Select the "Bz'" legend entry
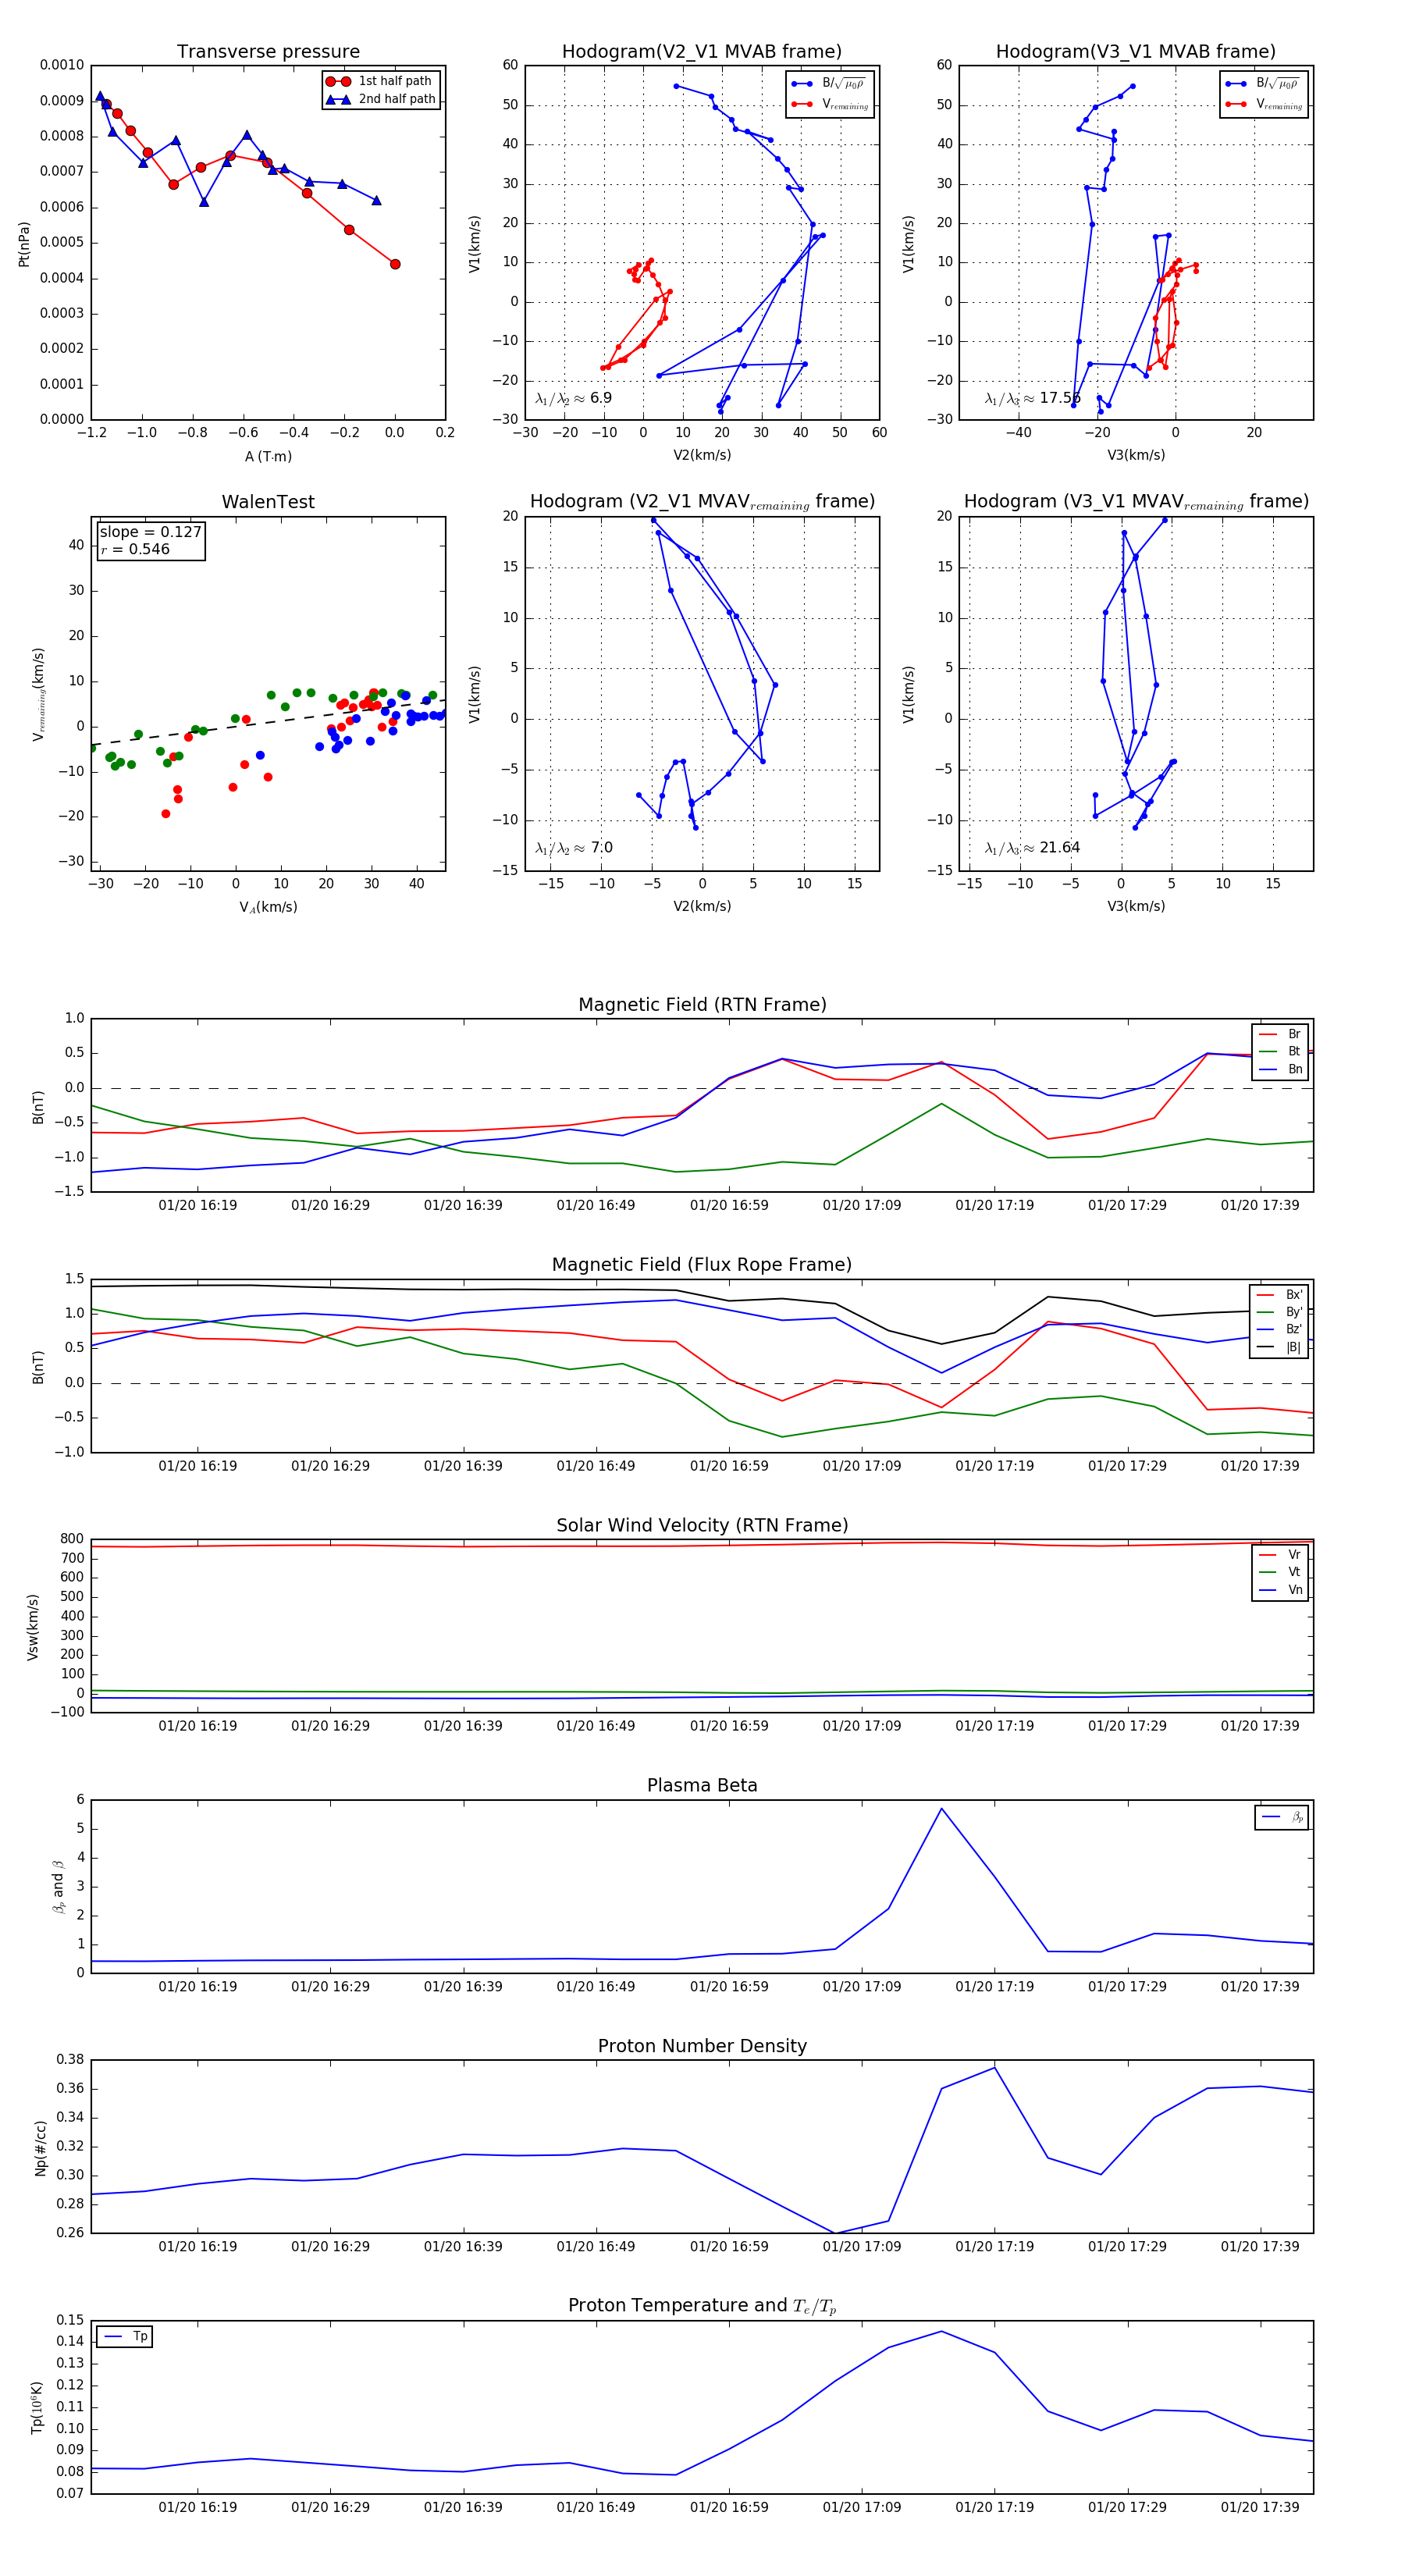 [1279, 1329]
